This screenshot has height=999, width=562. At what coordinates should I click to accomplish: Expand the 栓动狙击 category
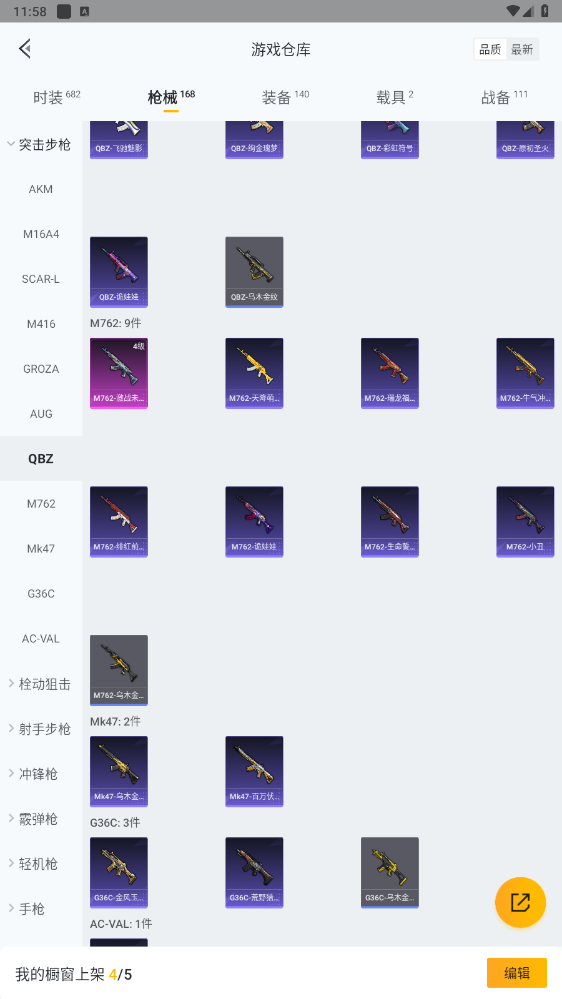click(x=40, y=684)
